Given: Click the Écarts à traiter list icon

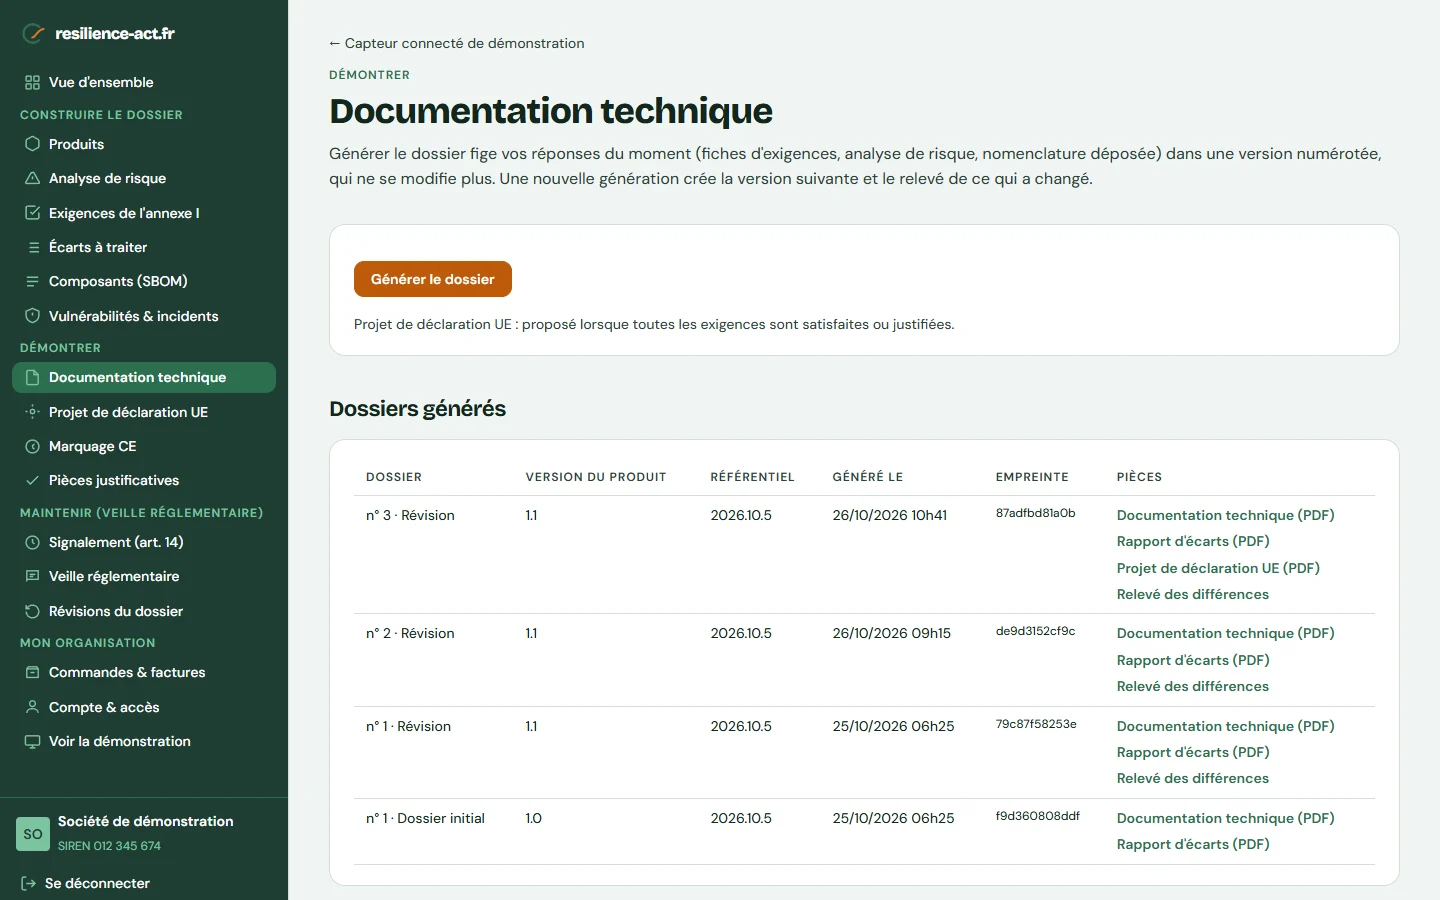Looking at the screenshot, I should coord(32,247).
